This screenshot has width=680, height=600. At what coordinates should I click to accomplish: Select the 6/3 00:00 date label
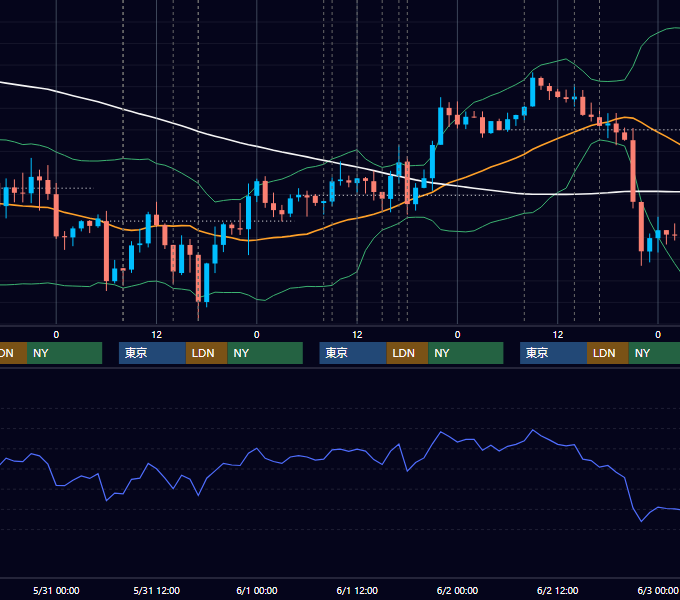coord(658,590)
